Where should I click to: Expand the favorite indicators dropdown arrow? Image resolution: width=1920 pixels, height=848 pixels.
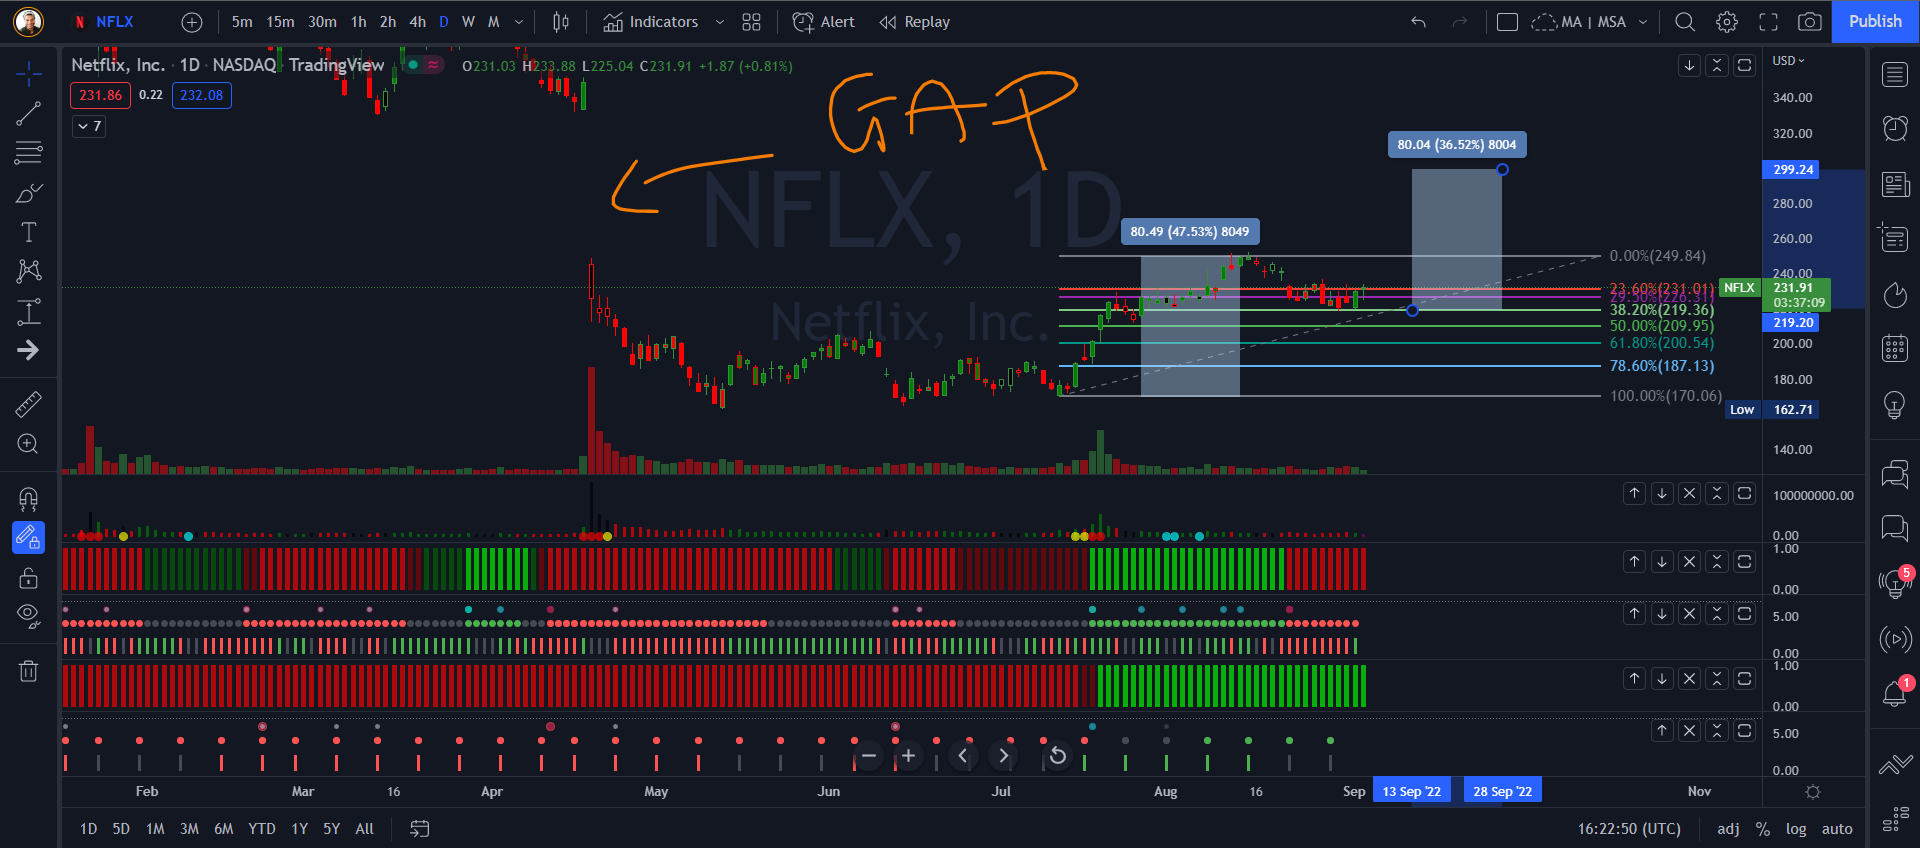pyautogui.click(x=719, y=22)
